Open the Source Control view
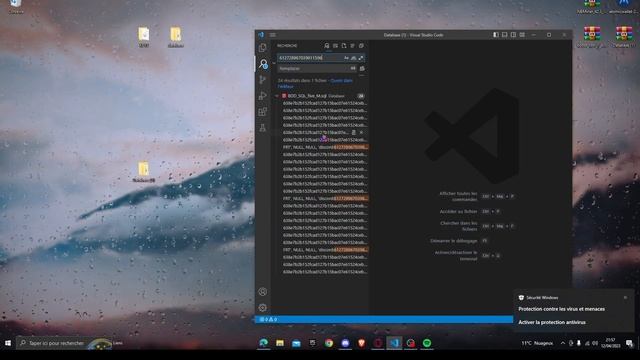 (x=263, y=80)
